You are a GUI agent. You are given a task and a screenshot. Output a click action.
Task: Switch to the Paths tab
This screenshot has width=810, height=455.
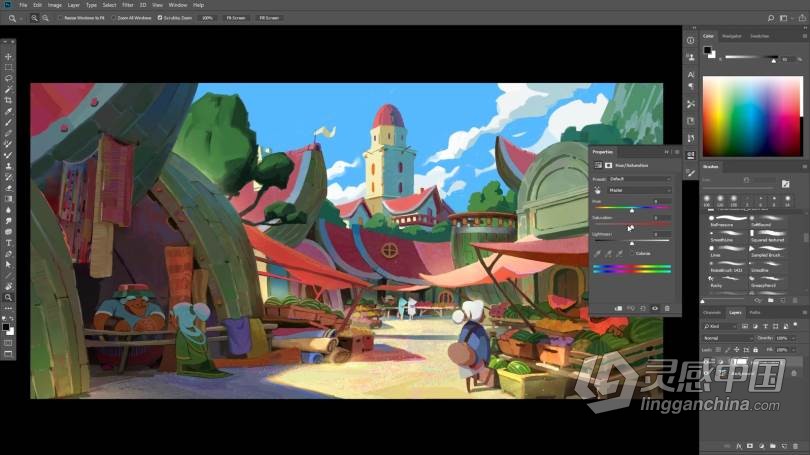755,313
